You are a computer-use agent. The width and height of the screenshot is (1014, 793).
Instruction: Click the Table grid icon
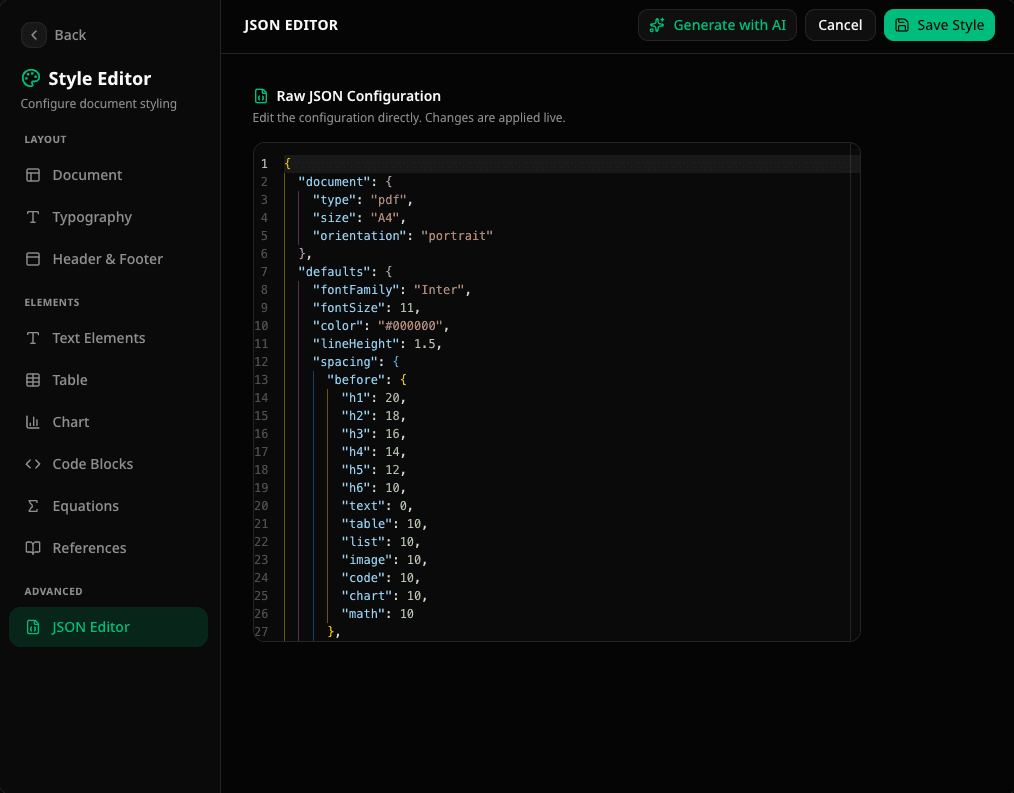click(33, 380)
